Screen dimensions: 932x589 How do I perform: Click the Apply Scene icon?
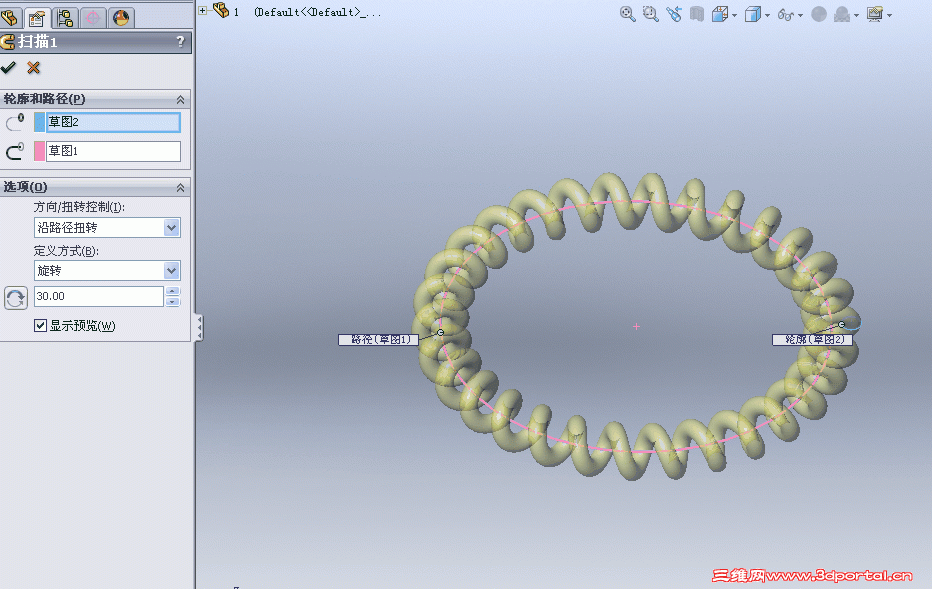(842, 14)
